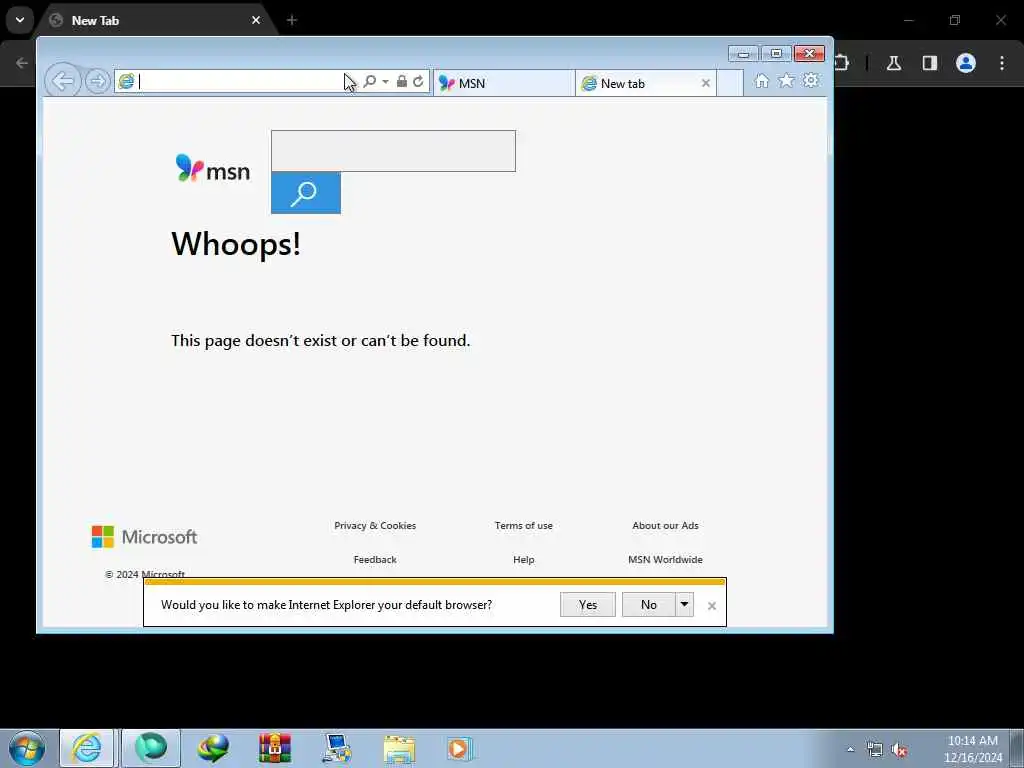Viewport: 1024px width, 768px height.
Task: Click the magnifier search icon in address bar
Action: [370, 82]
